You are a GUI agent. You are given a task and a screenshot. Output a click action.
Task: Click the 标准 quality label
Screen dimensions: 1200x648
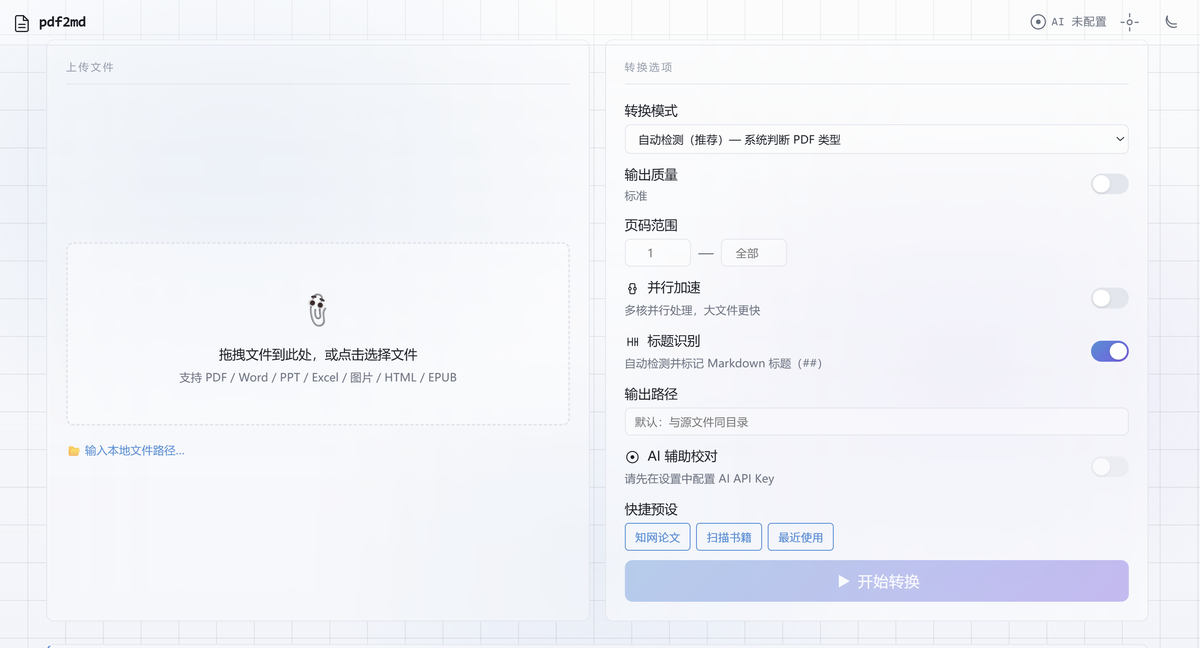tap(636, 196)
